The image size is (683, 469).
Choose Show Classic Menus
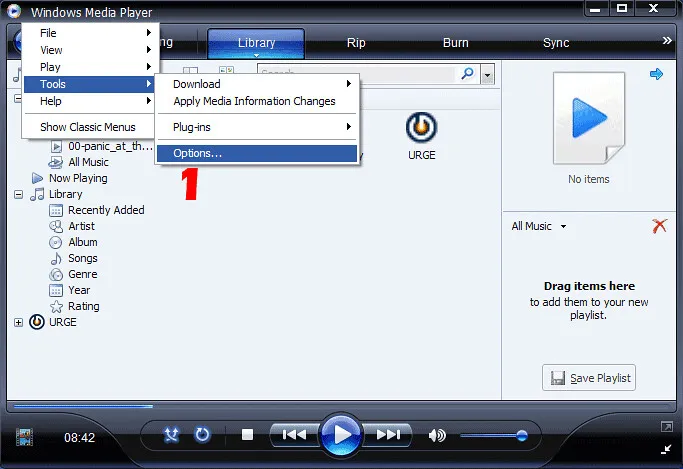pyautogui.click(x=89, y=127)
